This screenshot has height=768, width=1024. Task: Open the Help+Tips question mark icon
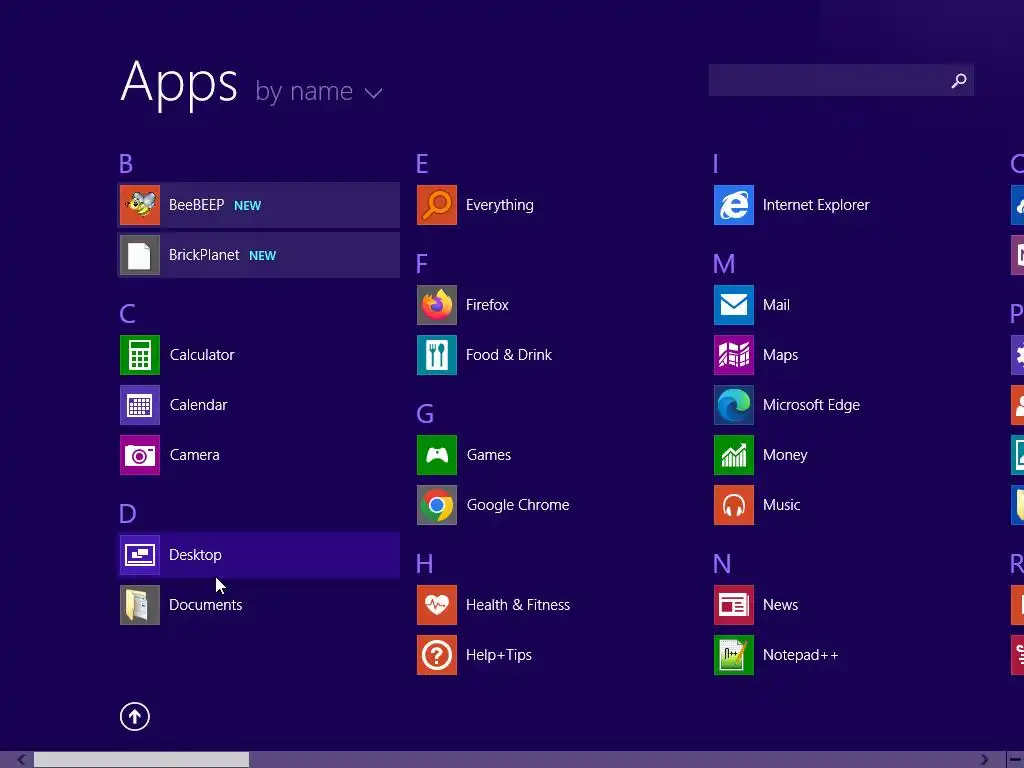point(437,655)
